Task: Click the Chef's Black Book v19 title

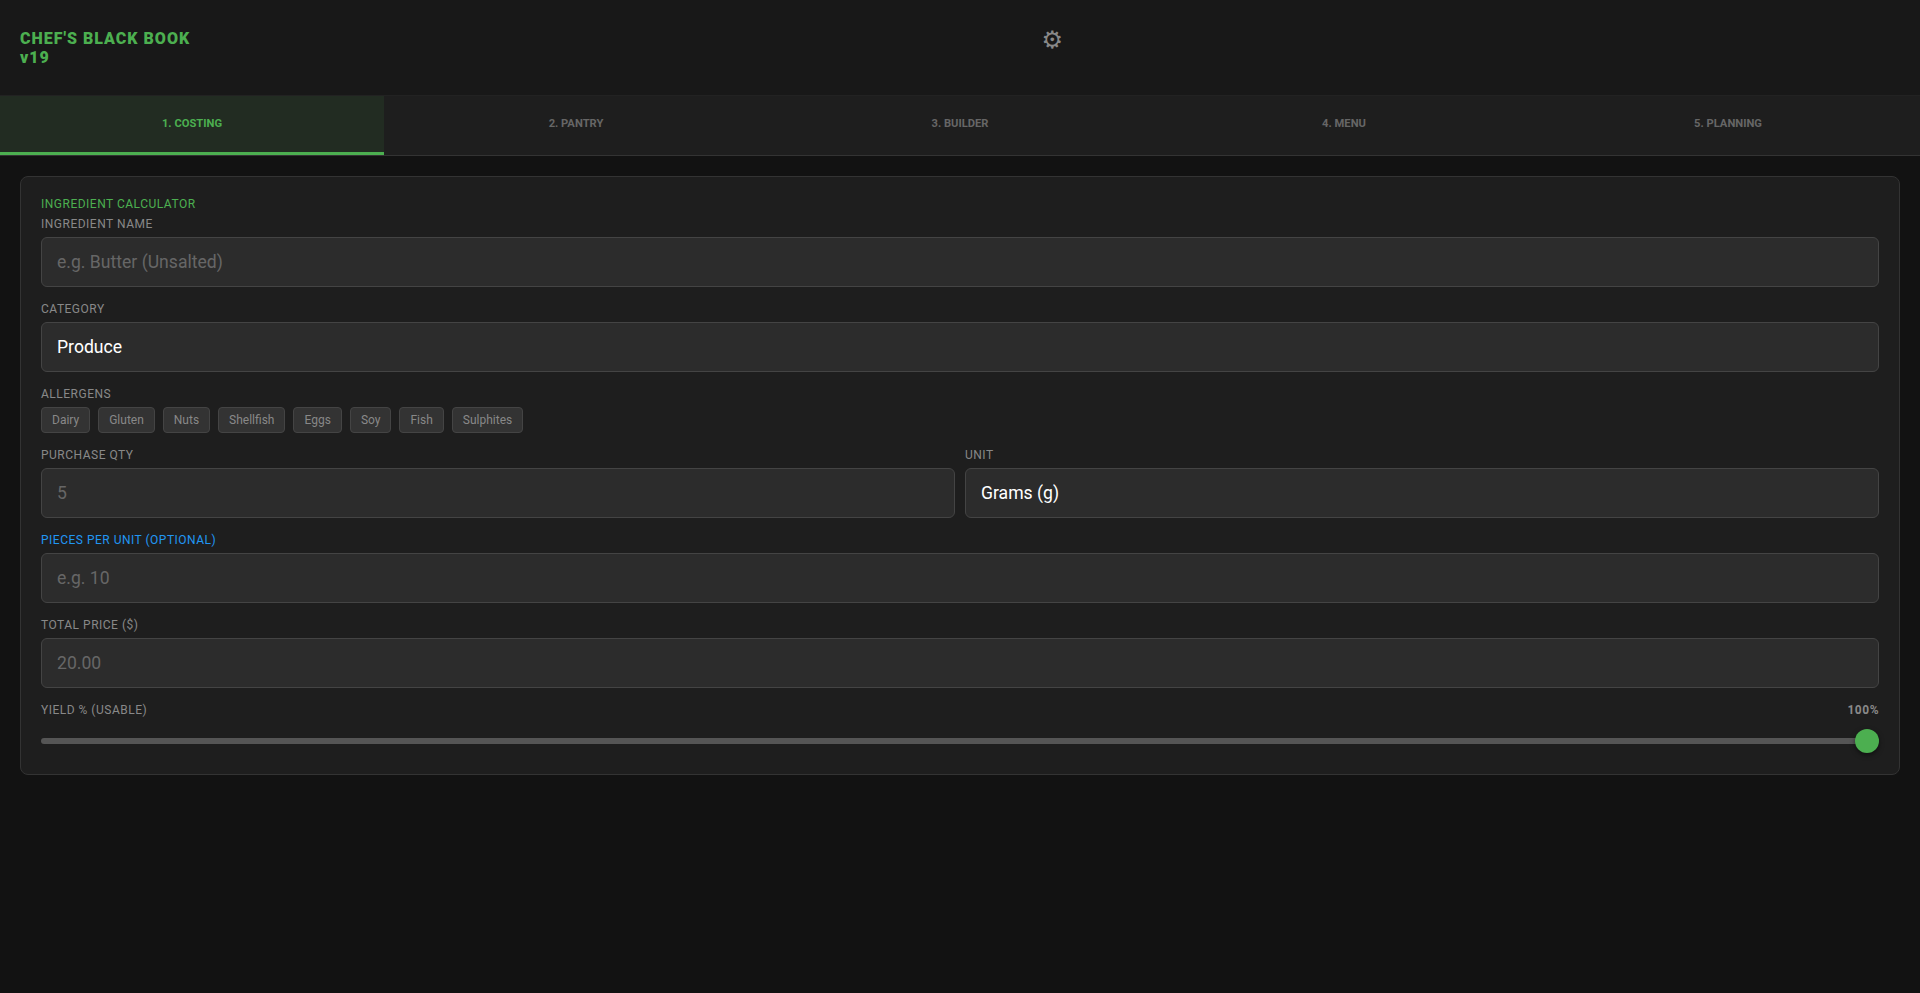Action: tap(105, 48)
